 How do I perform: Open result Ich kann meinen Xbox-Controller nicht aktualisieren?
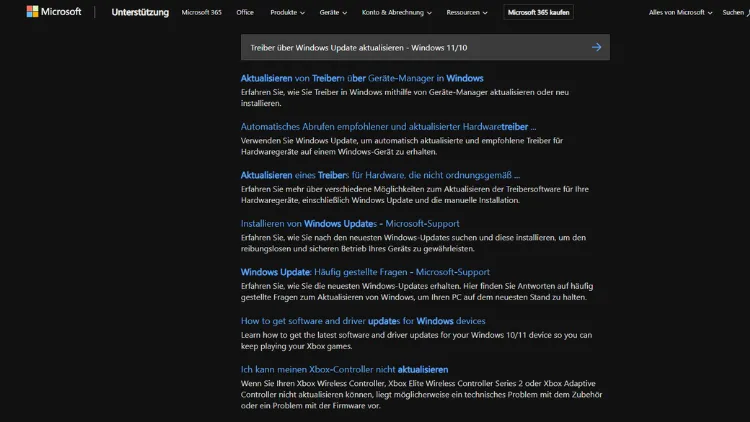tap(344, 369)
